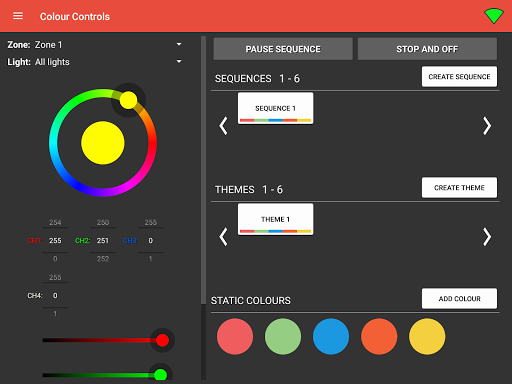This screenshot has width=512, height=384.
Task: Click the Pause Sequence button
Action: pos(283,49)
